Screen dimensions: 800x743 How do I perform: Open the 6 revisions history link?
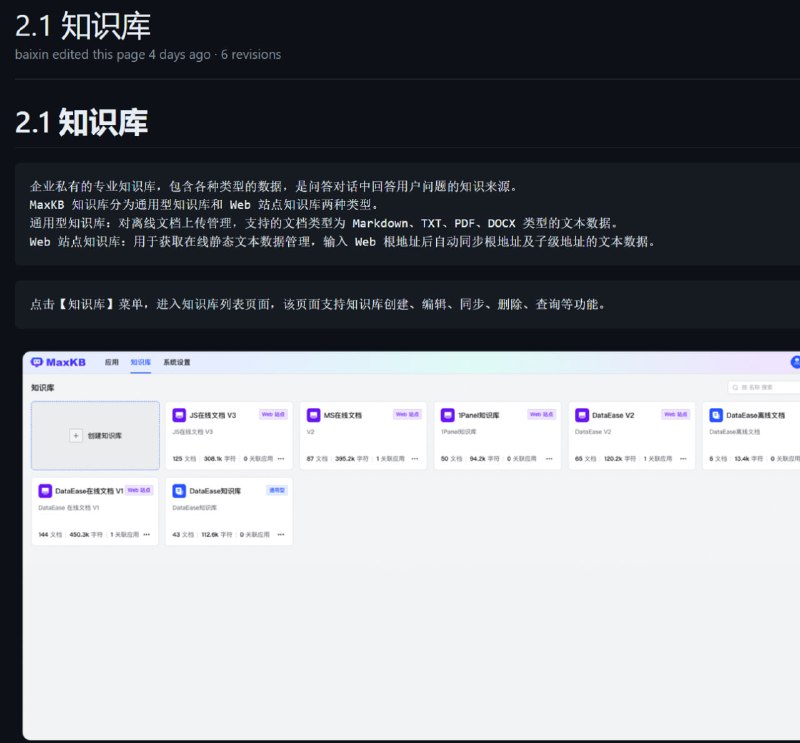249,54
